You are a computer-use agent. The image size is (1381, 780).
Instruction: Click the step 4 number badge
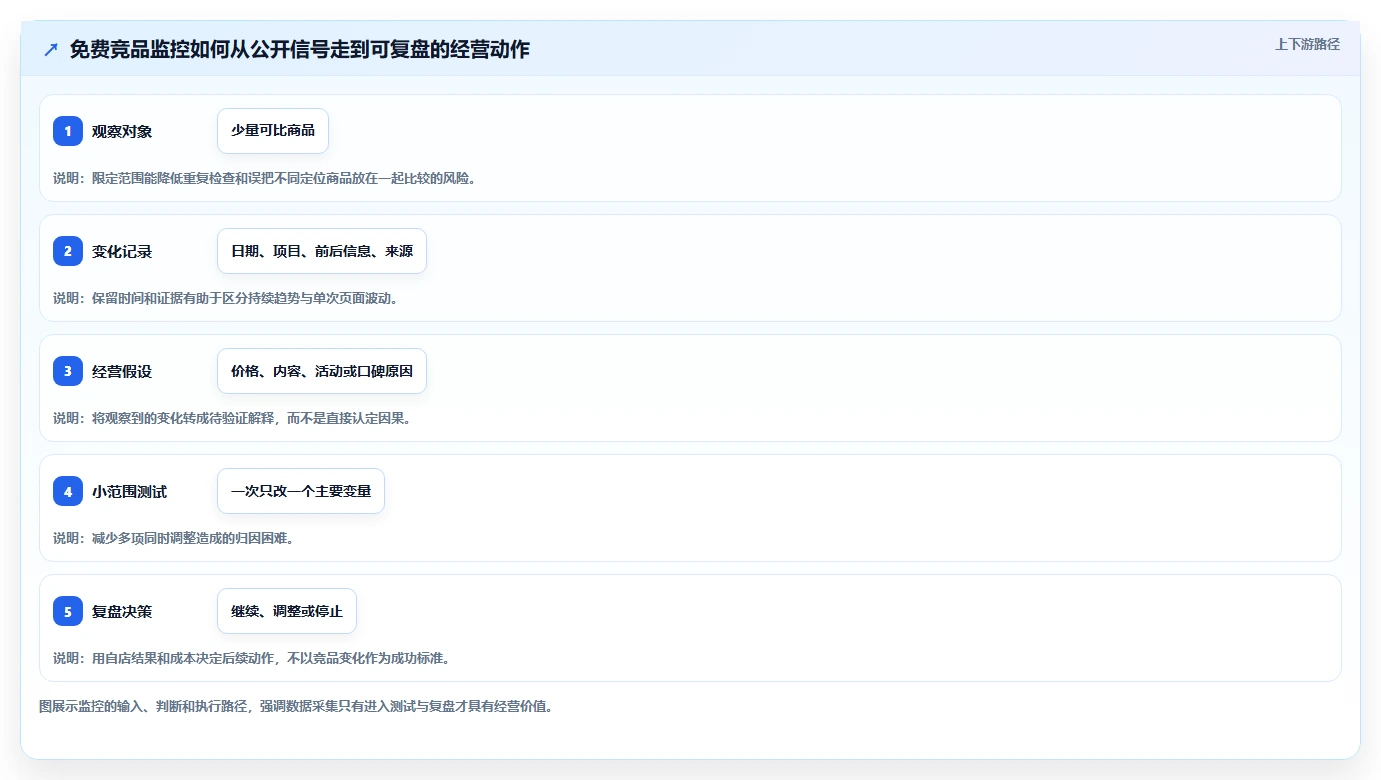click(x=68, y=491)
